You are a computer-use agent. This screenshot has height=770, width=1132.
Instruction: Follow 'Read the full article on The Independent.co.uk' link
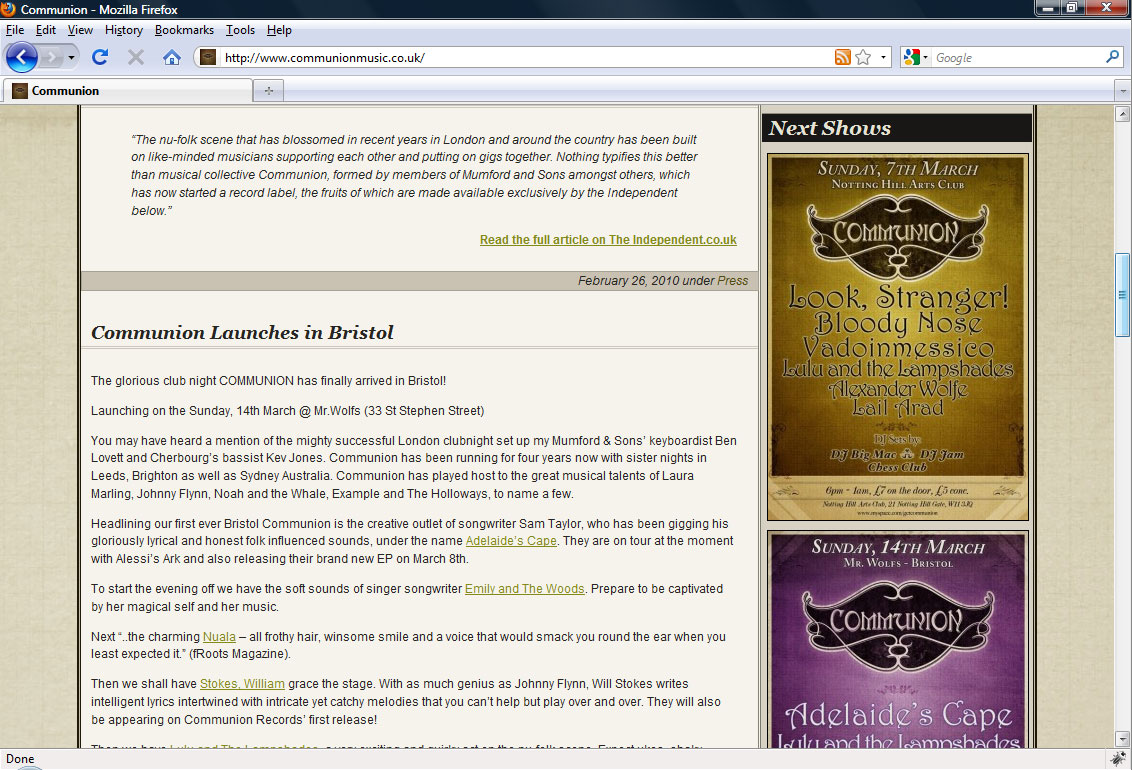[x=608, y=240]
